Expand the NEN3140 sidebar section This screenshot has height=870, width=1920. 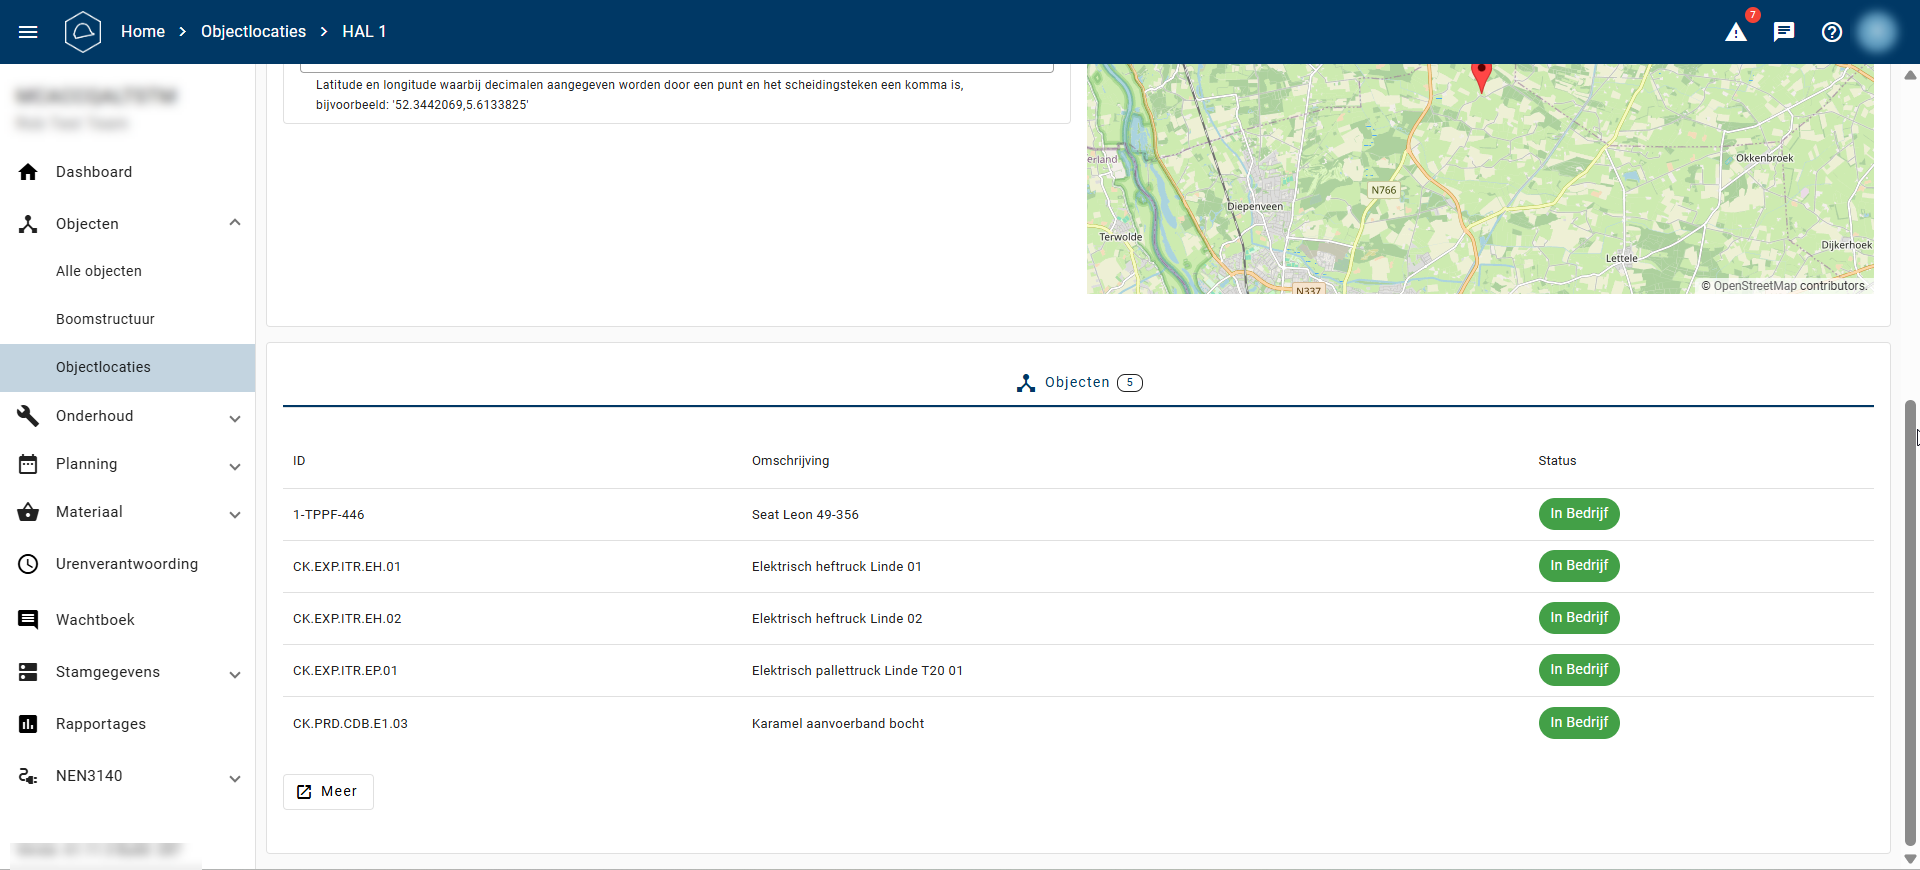click(x=235, y=778)
